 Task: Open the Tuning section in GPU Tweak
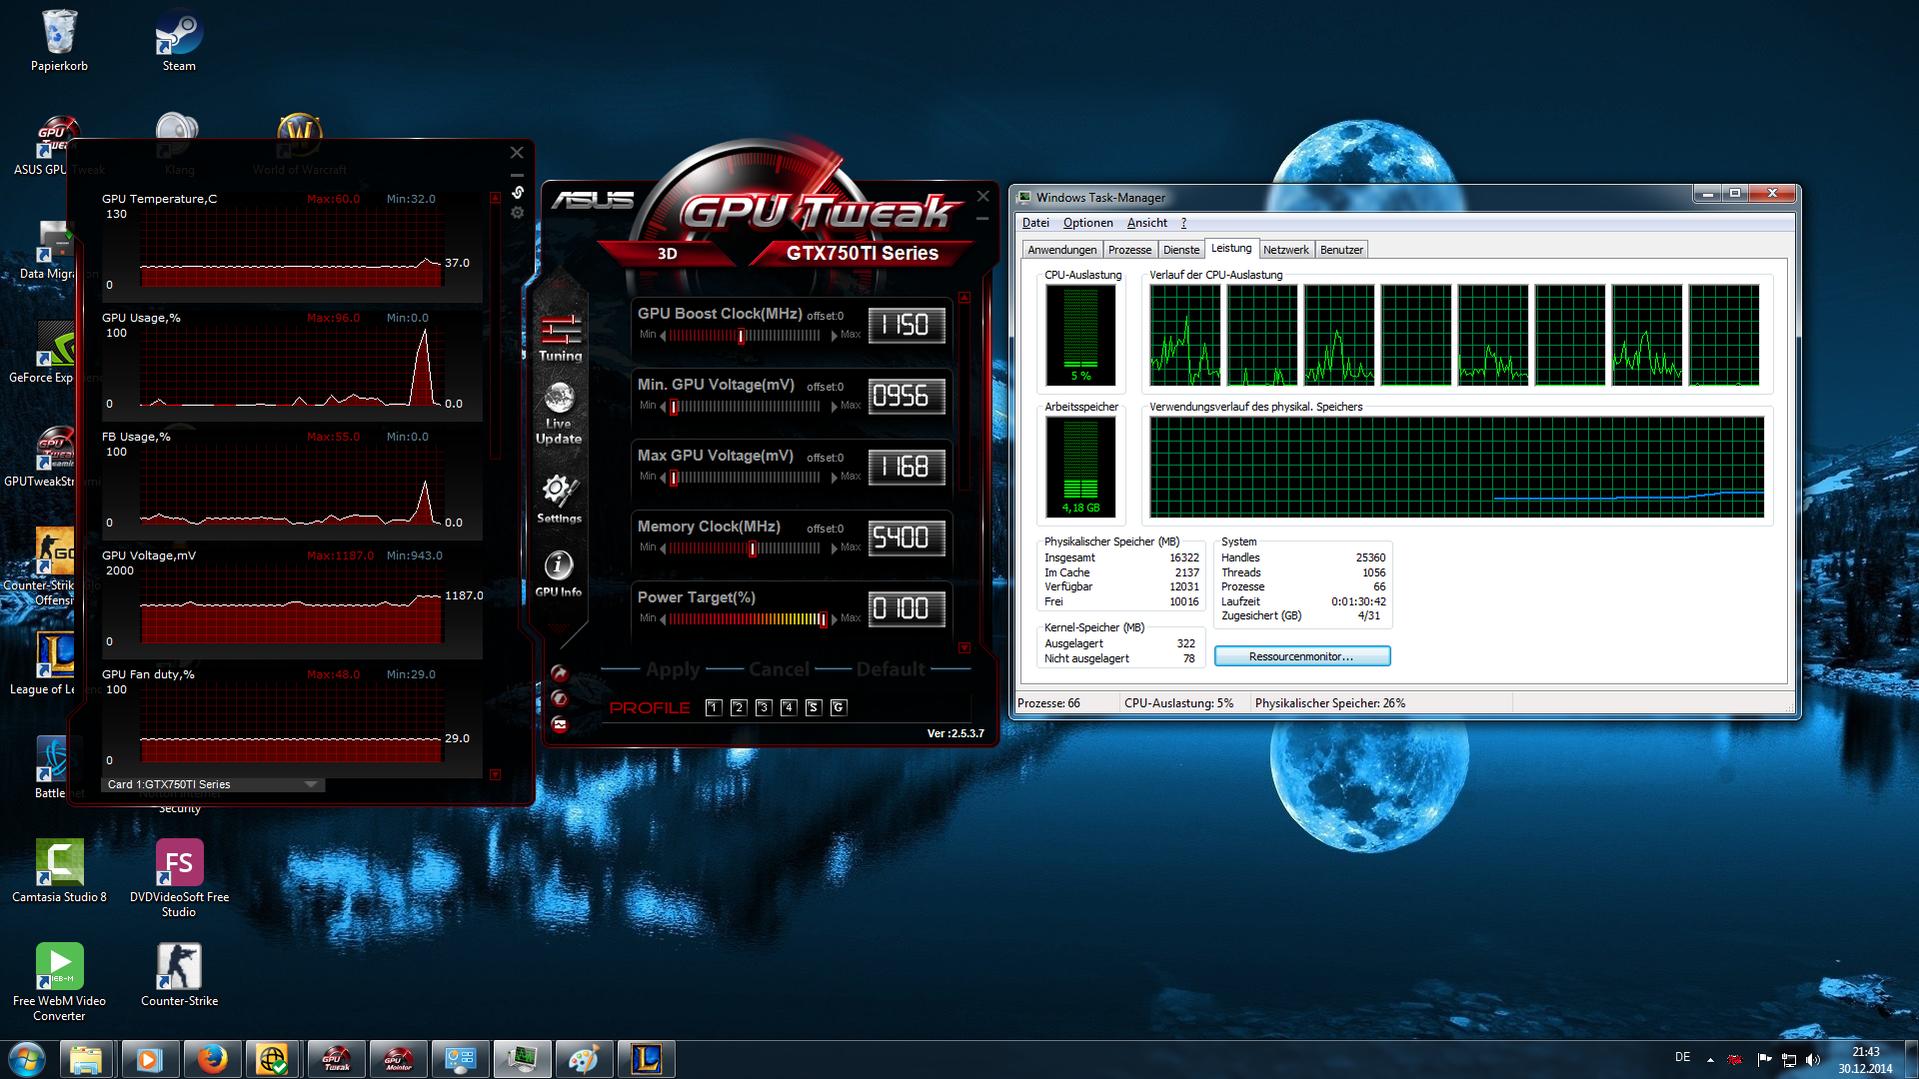click(x=560, y=337)
